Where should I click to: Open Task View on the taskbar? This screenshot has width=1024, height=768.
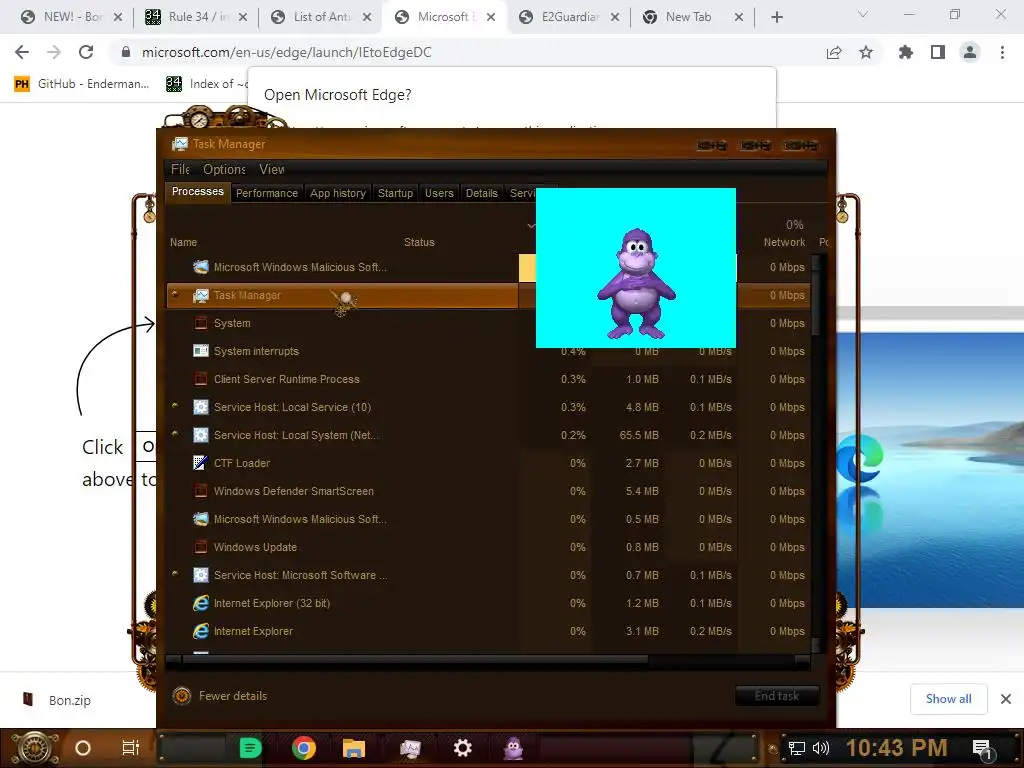[x=131, y=748]
